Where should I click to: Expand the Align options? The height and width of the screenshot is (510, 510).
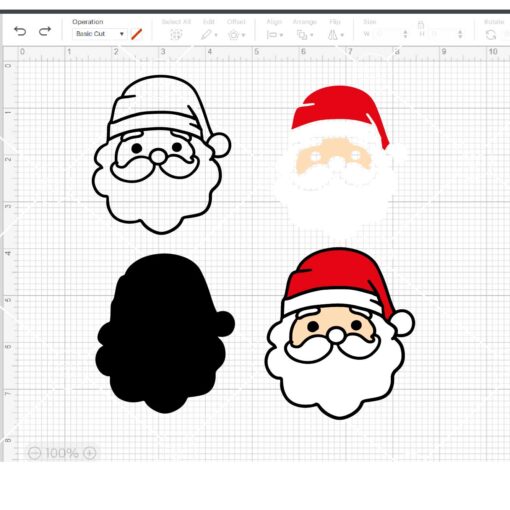[274, 35]
